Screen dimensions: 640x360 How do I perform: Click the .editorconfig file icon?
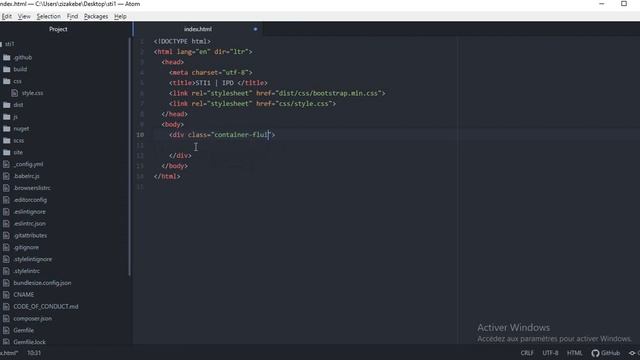click(x=6, y=200)
